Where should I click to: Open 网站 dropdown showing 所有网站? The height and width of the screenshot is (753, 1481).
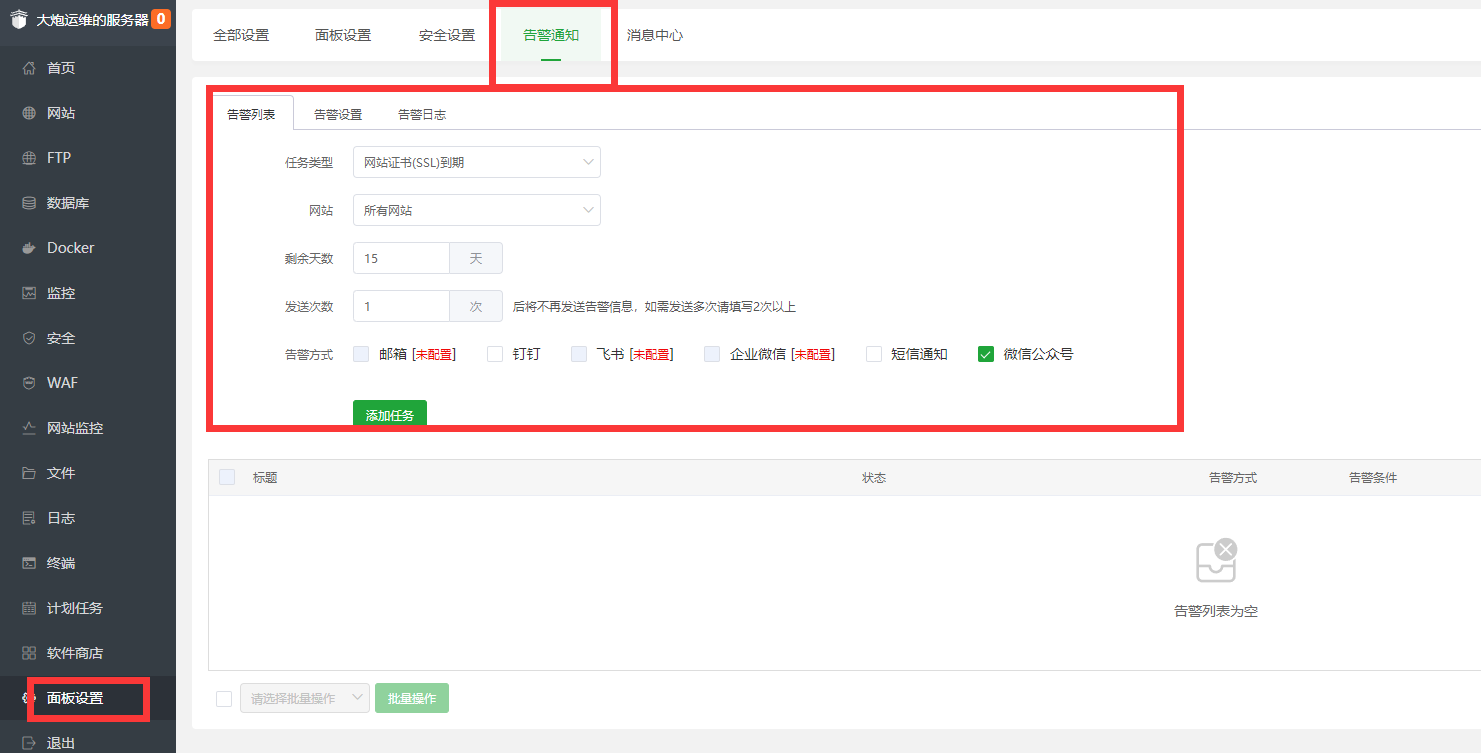[477, 210]
